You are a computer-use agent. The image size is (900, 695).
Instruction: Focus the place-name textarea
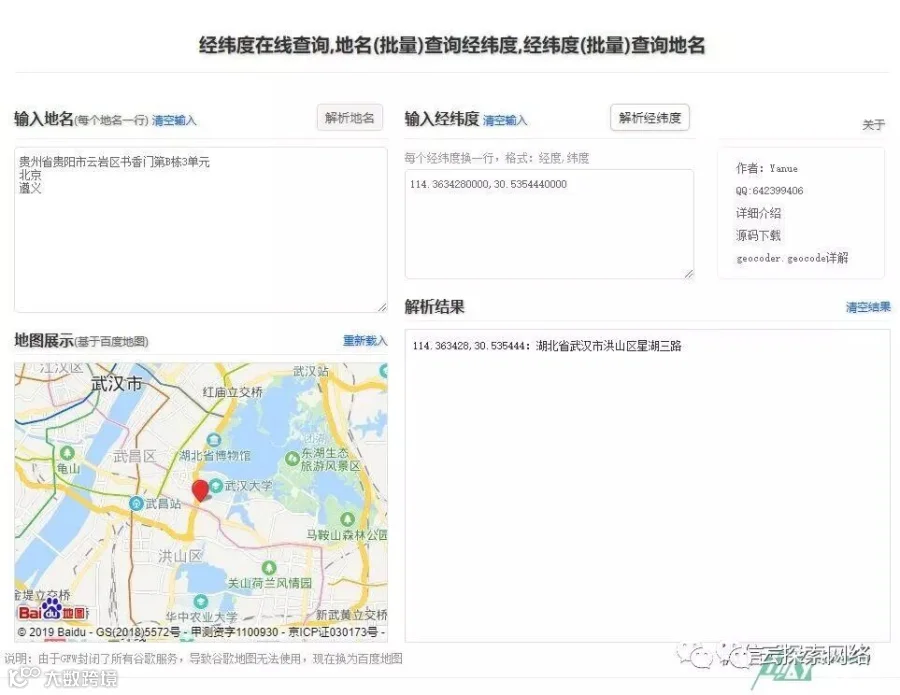[201, 230]
